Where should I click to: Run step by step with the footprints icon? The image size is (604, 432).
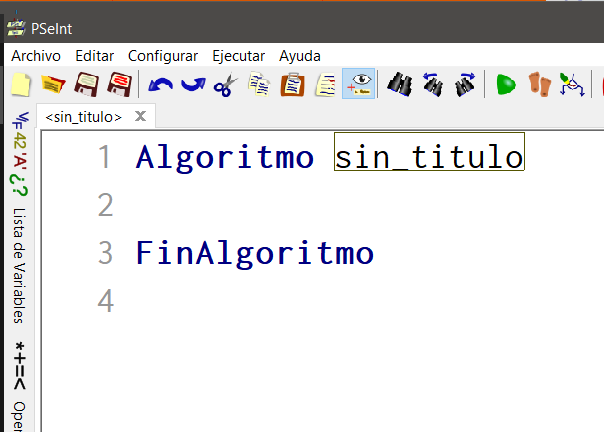click(x=539, y=84)
